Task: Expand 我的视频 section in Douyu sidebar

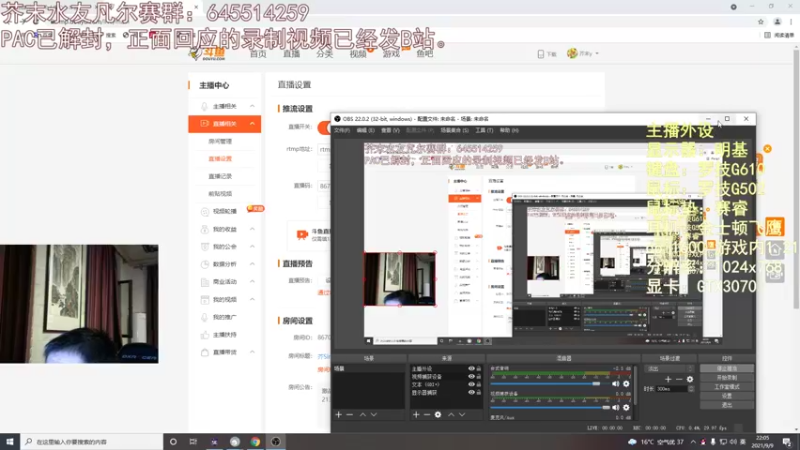Action: point(252,299)
